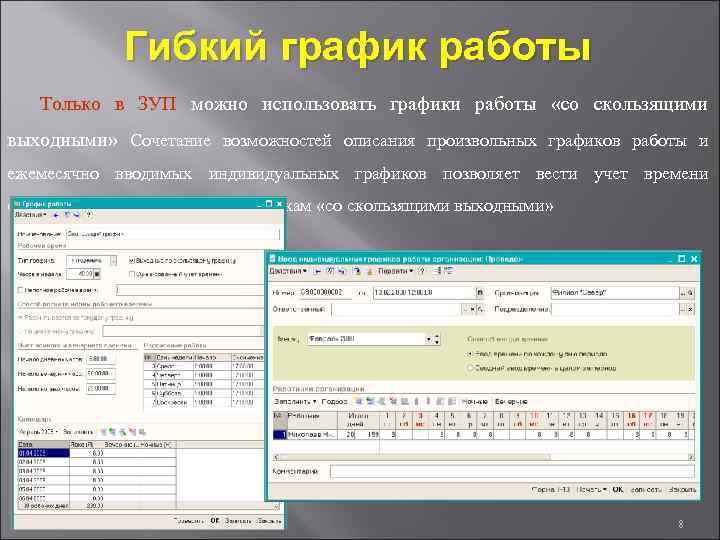Click Ночные in workers table toolbar

click(x=474, y=401)
